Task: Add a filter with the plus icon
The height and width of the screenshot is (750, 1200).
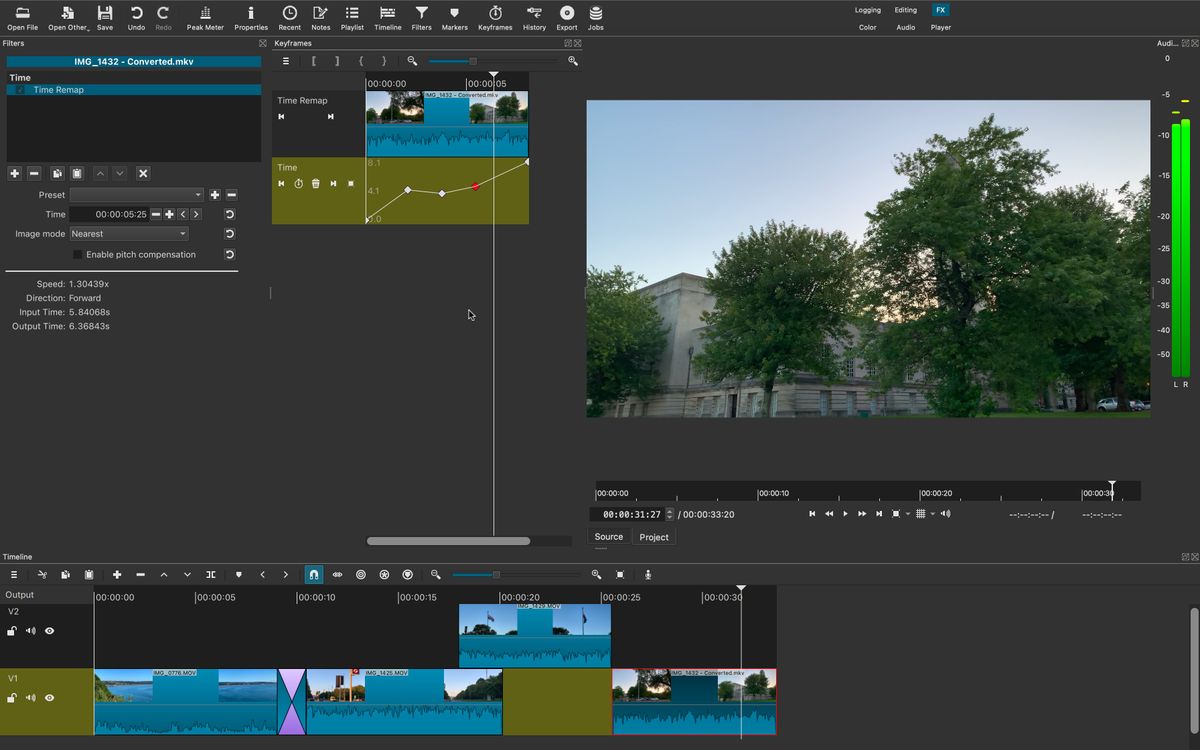Action: click(x=14, y=173)
